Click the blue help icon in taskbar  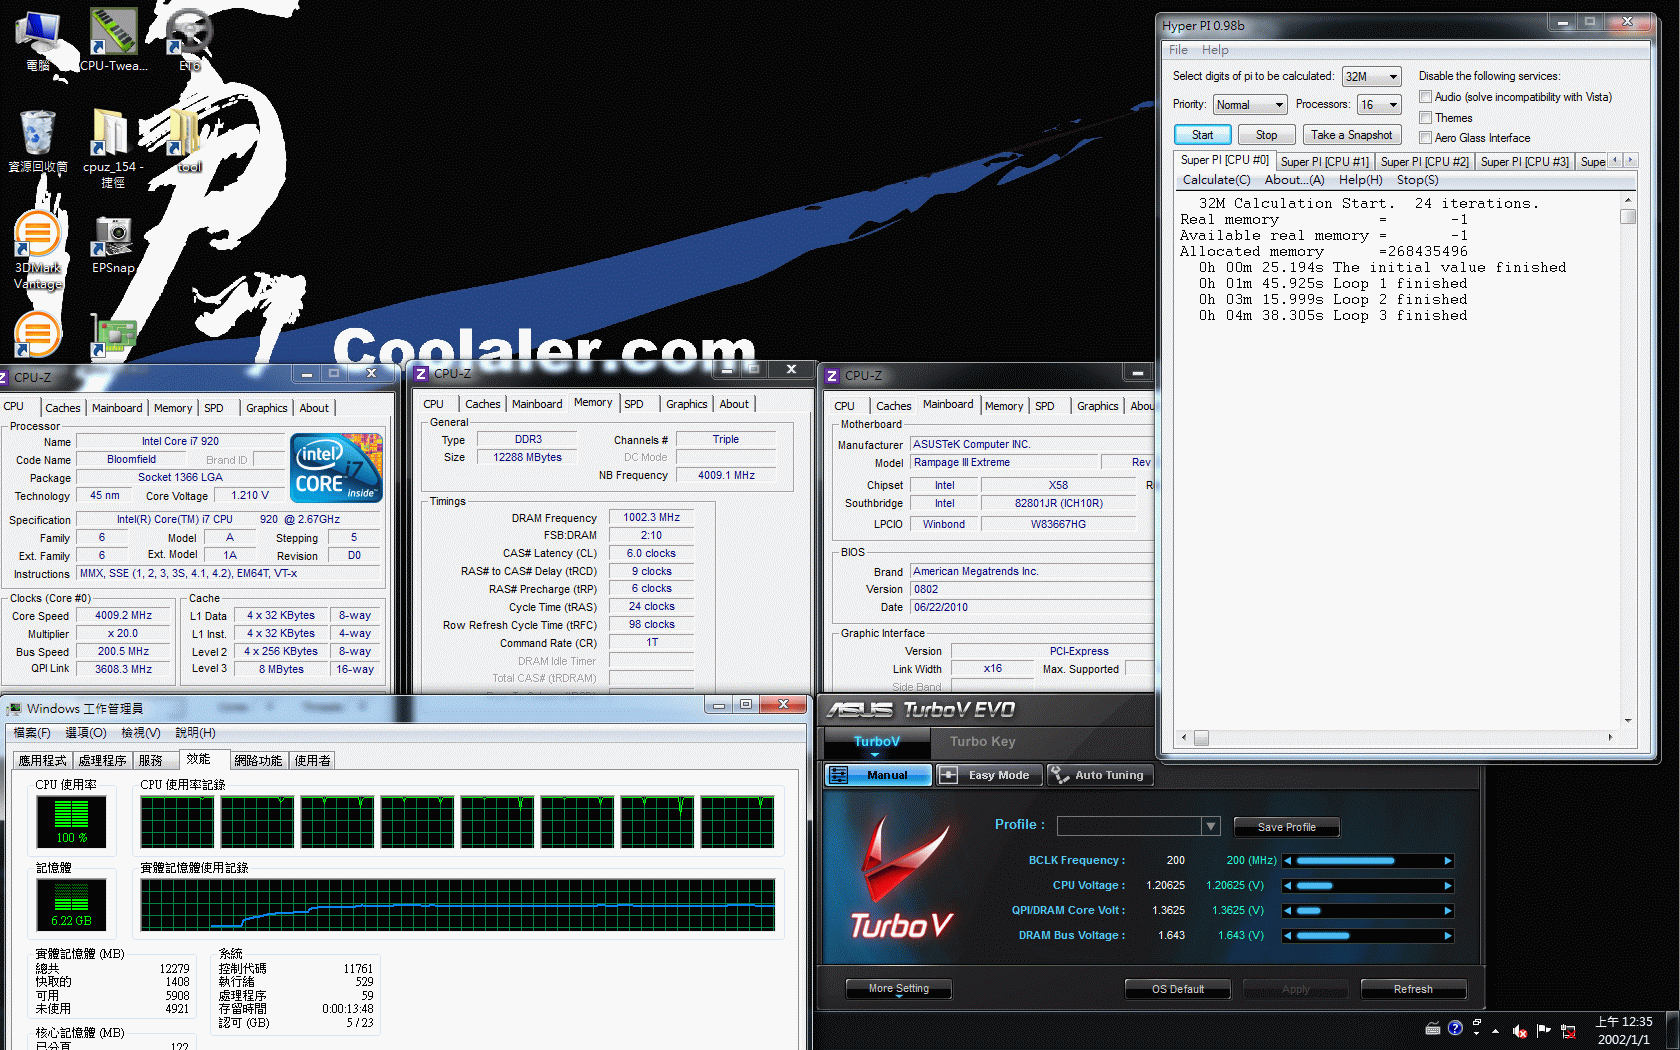coord(1455,1028)
